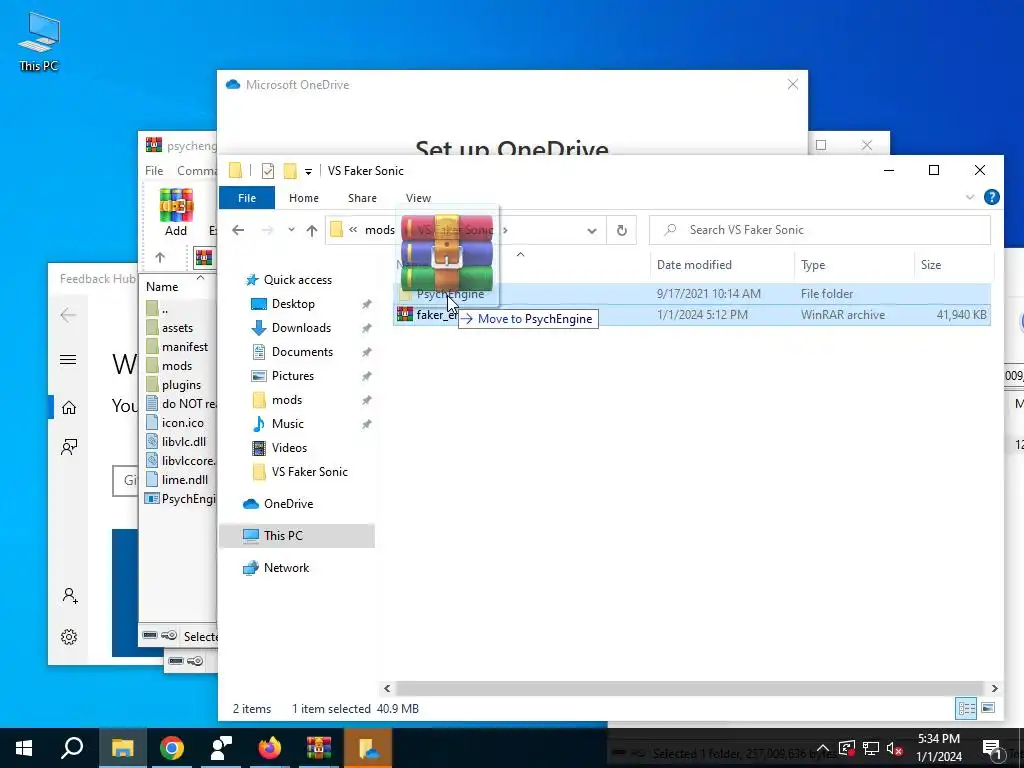Open Pictures in navigation pane

[292, 376]
